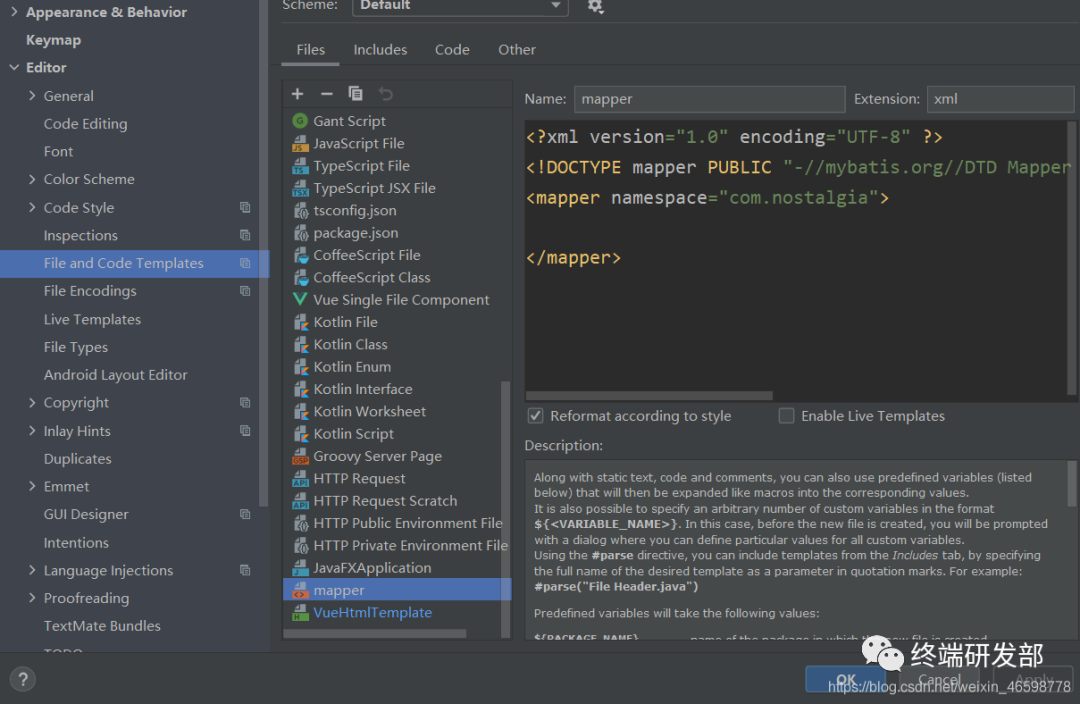Expand Appearance & Behavior section

click(14, 12)
